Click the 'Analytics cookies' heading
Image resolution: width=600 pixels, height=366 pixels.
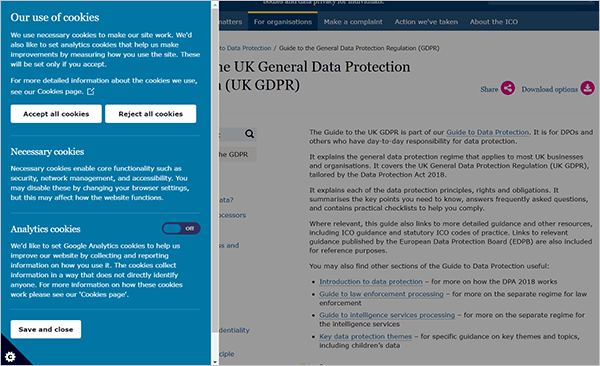(46, 229)
